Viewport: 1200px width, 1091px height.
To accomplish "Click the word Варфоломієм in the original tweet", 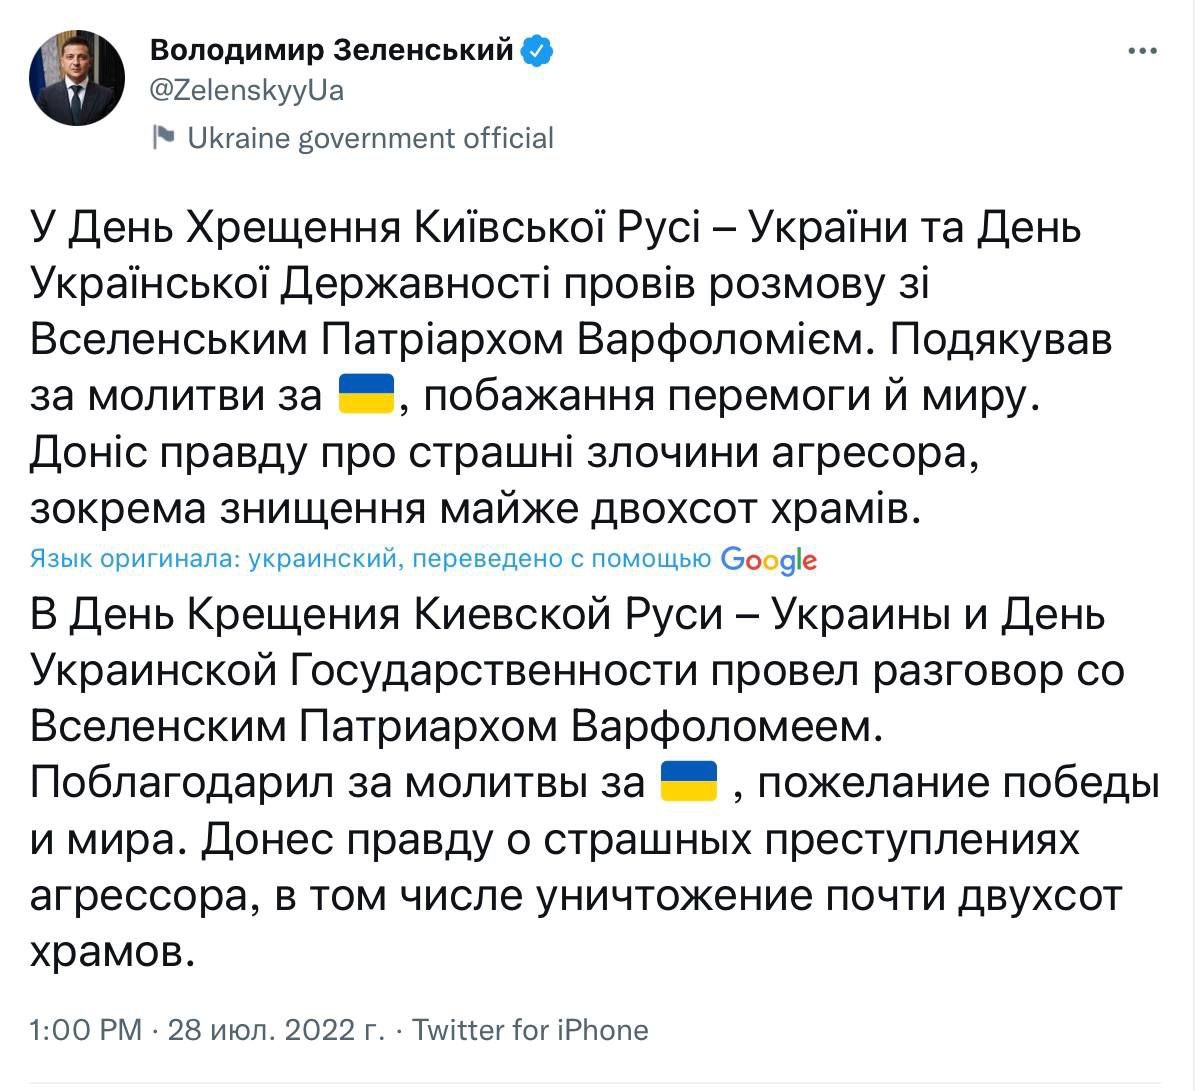I will (726, 340).
